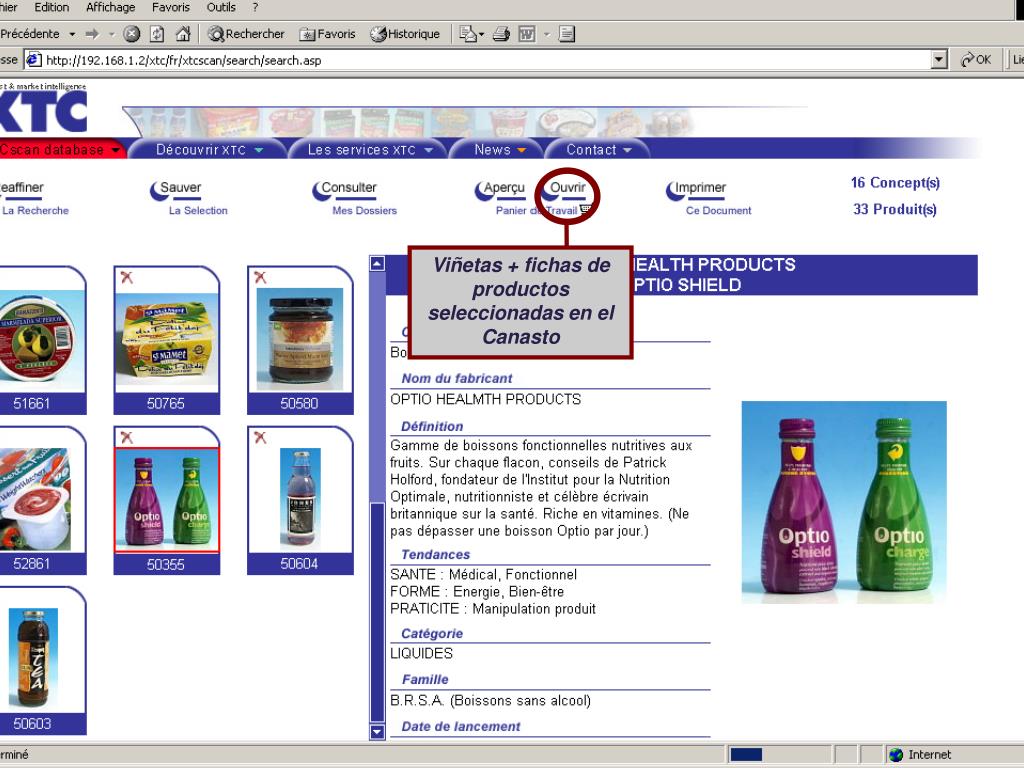Screen dimensions: 1024x768
Task: Click the Précédente back button
Action: tap(30, 34)
